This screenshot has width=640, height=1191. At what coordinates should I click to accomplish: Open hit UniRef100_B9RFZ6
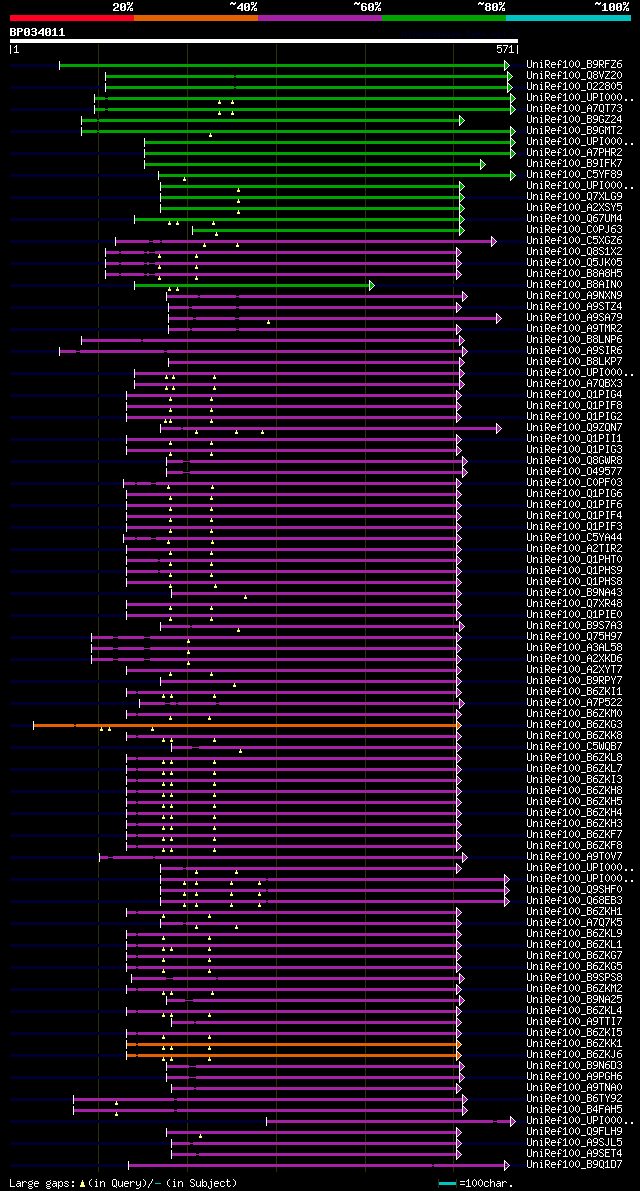pyautogui.click(x=574, y=65)
